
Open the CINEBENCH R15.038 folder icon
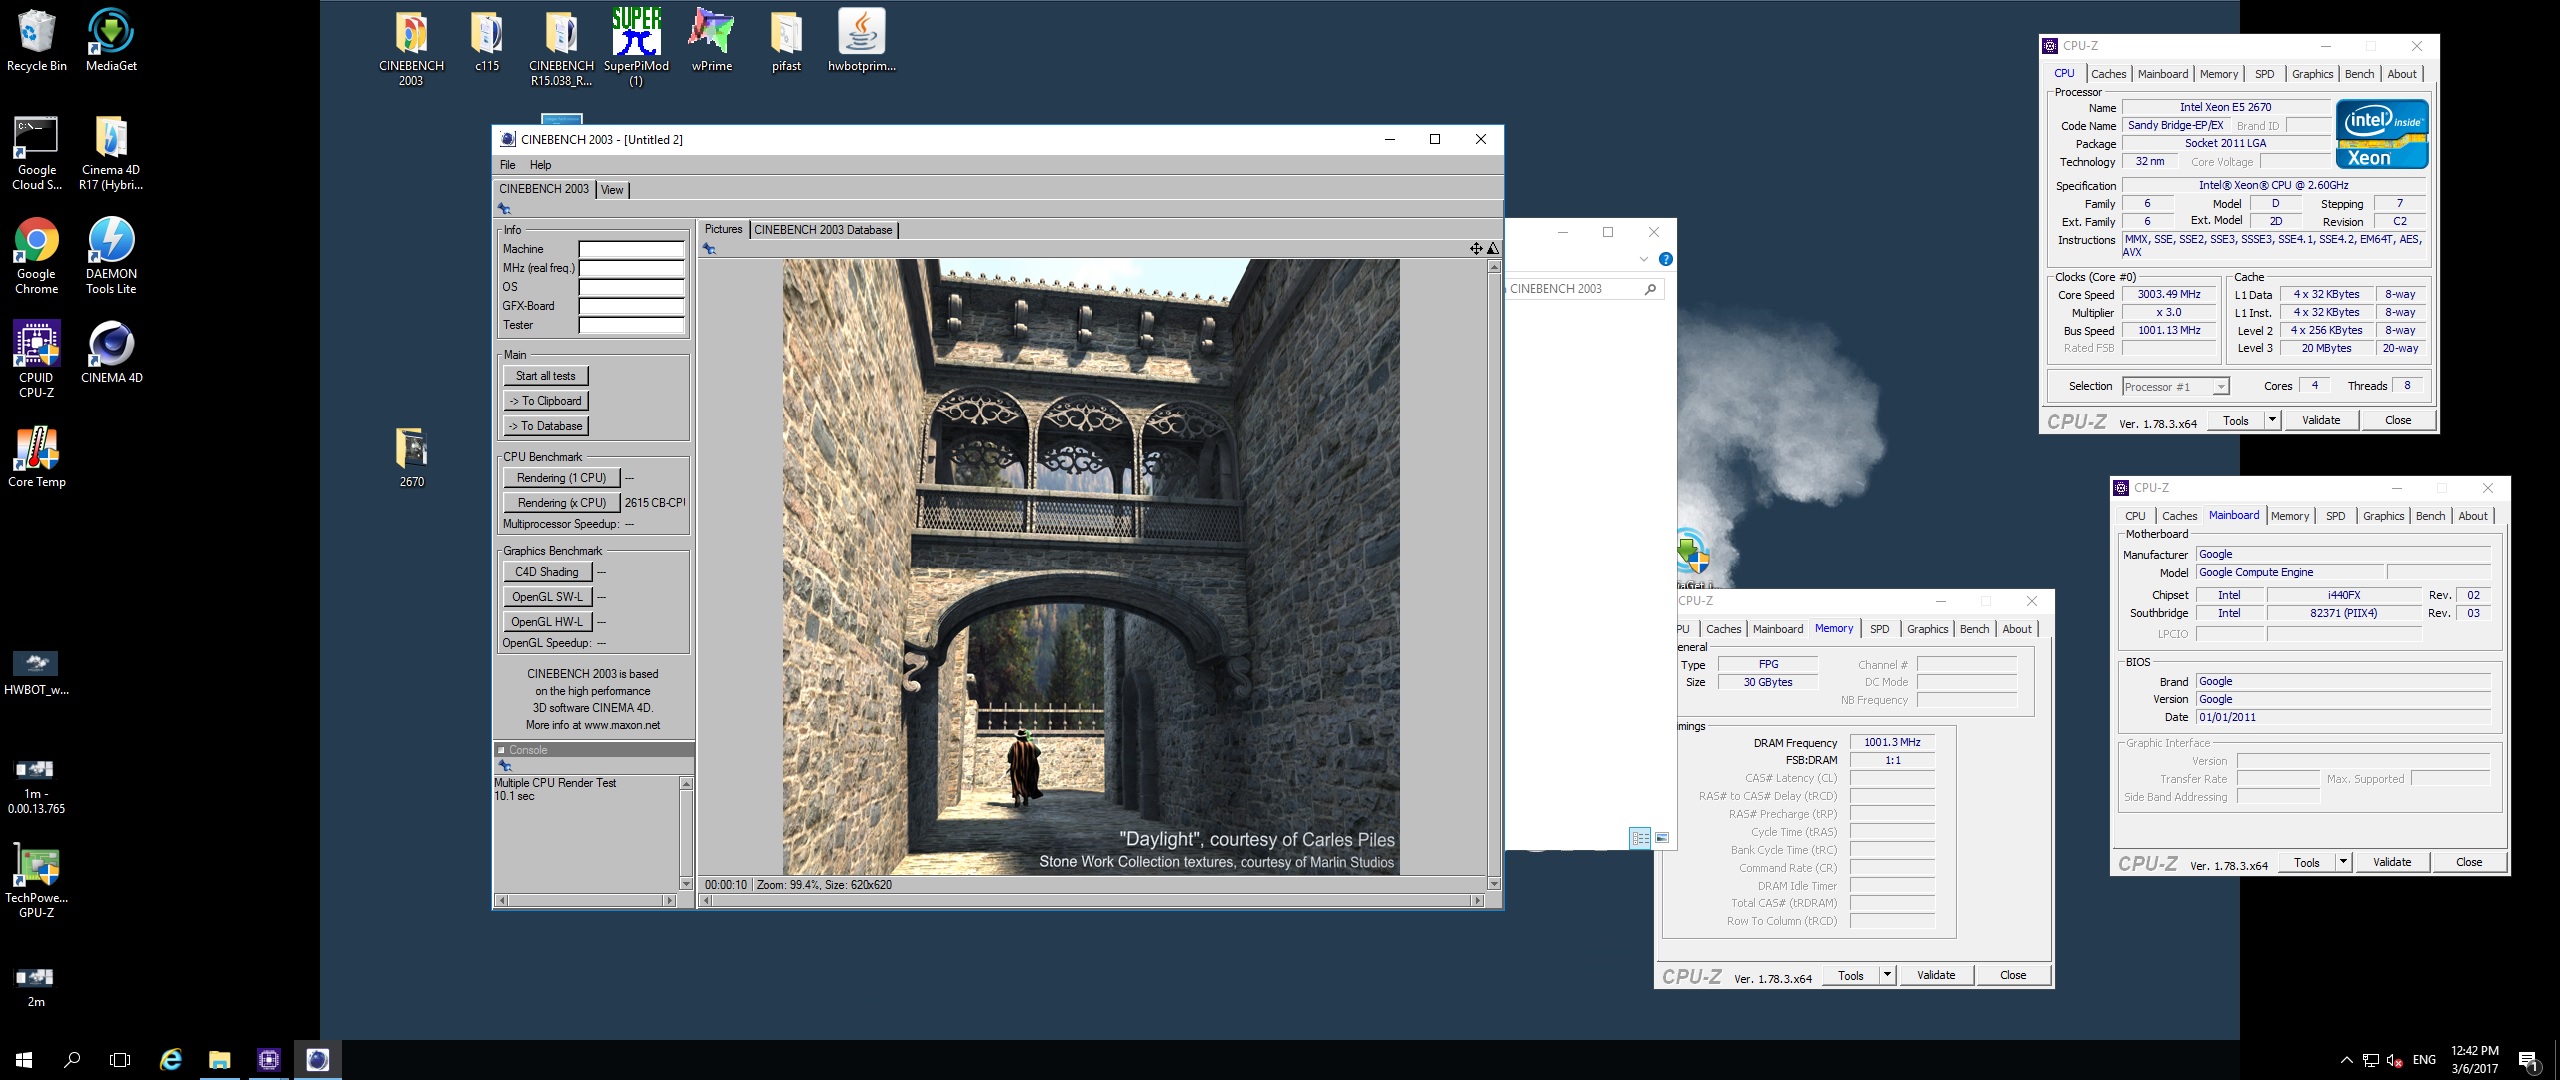(561, 48)
